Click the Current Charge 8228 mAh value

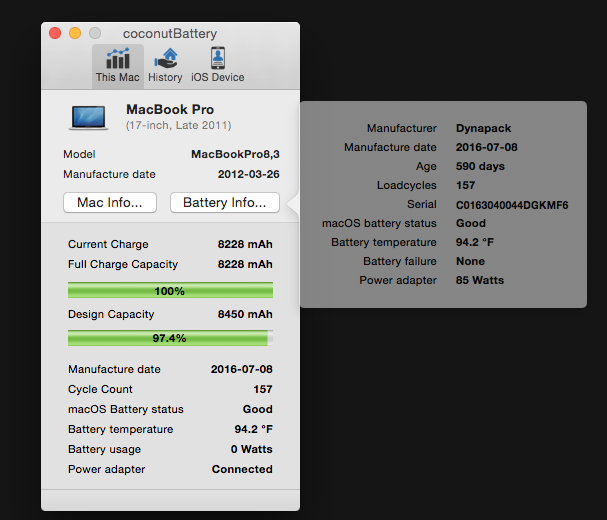coord(245,244)
